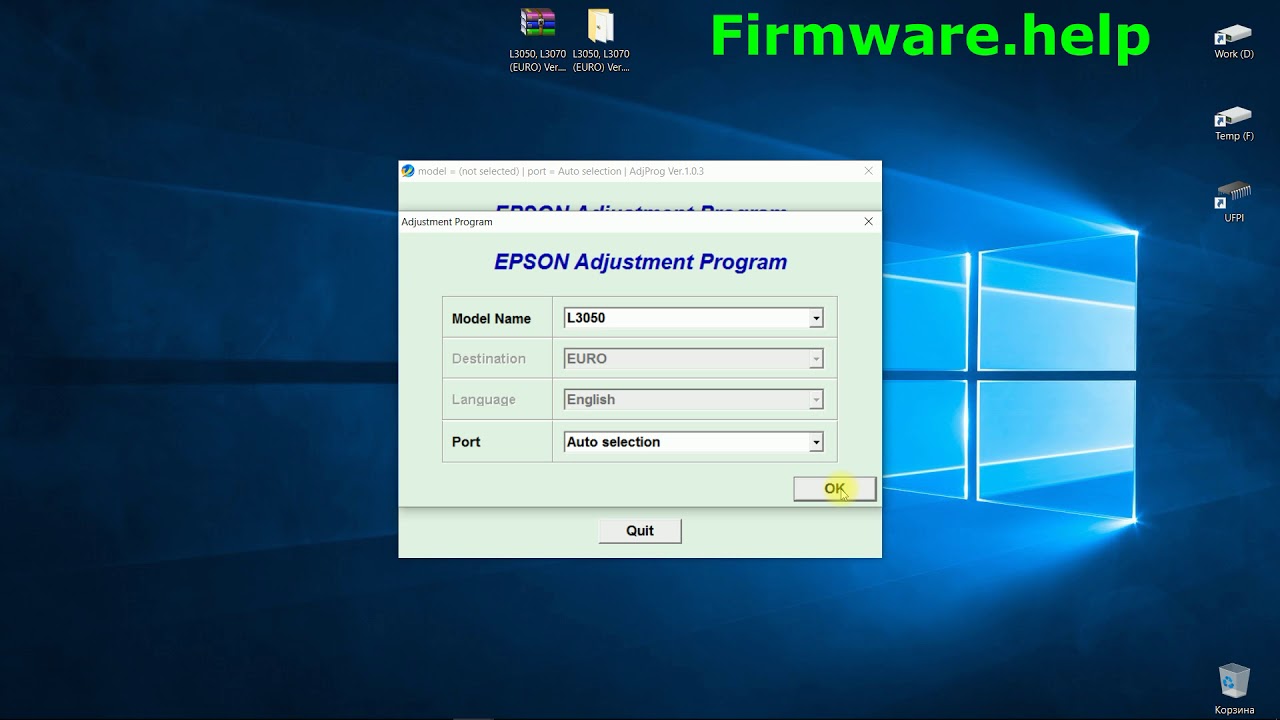Click the AdjProg window title bar icon
The image size is (1280, 720).
(x=408, y=171)
